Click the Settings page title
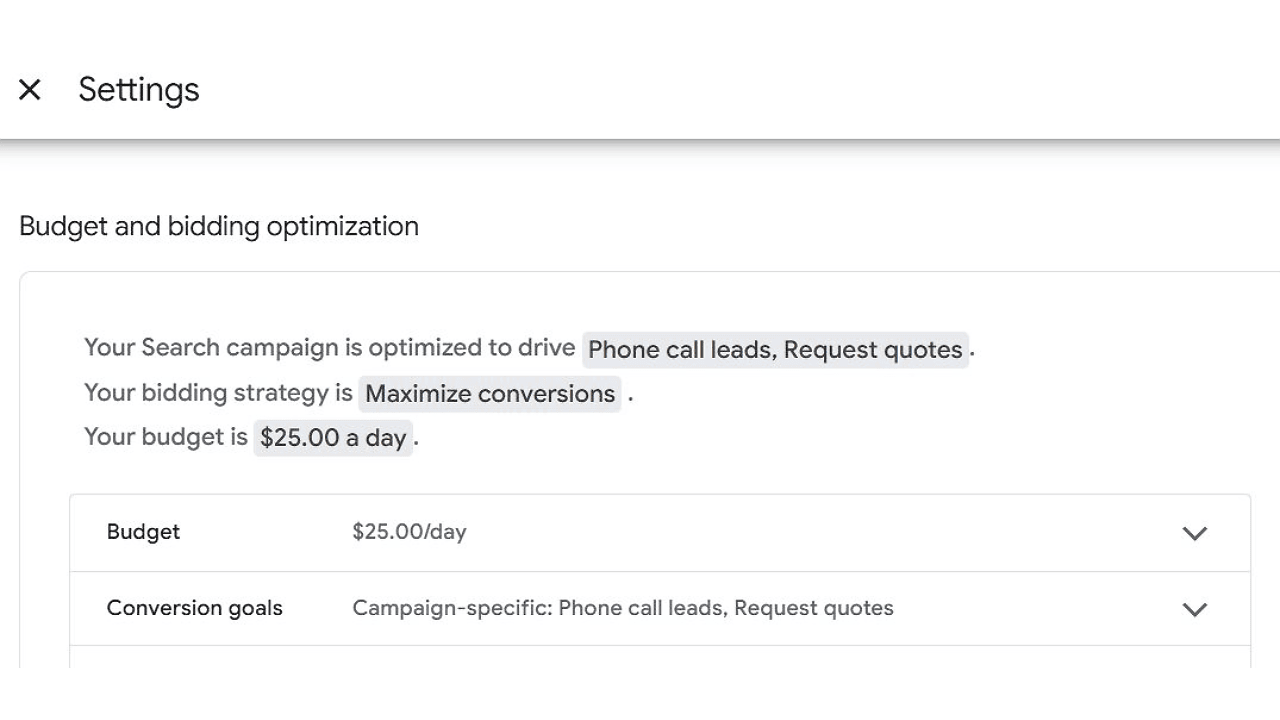Screen dimensions: 1280x720 click(139, 90)
